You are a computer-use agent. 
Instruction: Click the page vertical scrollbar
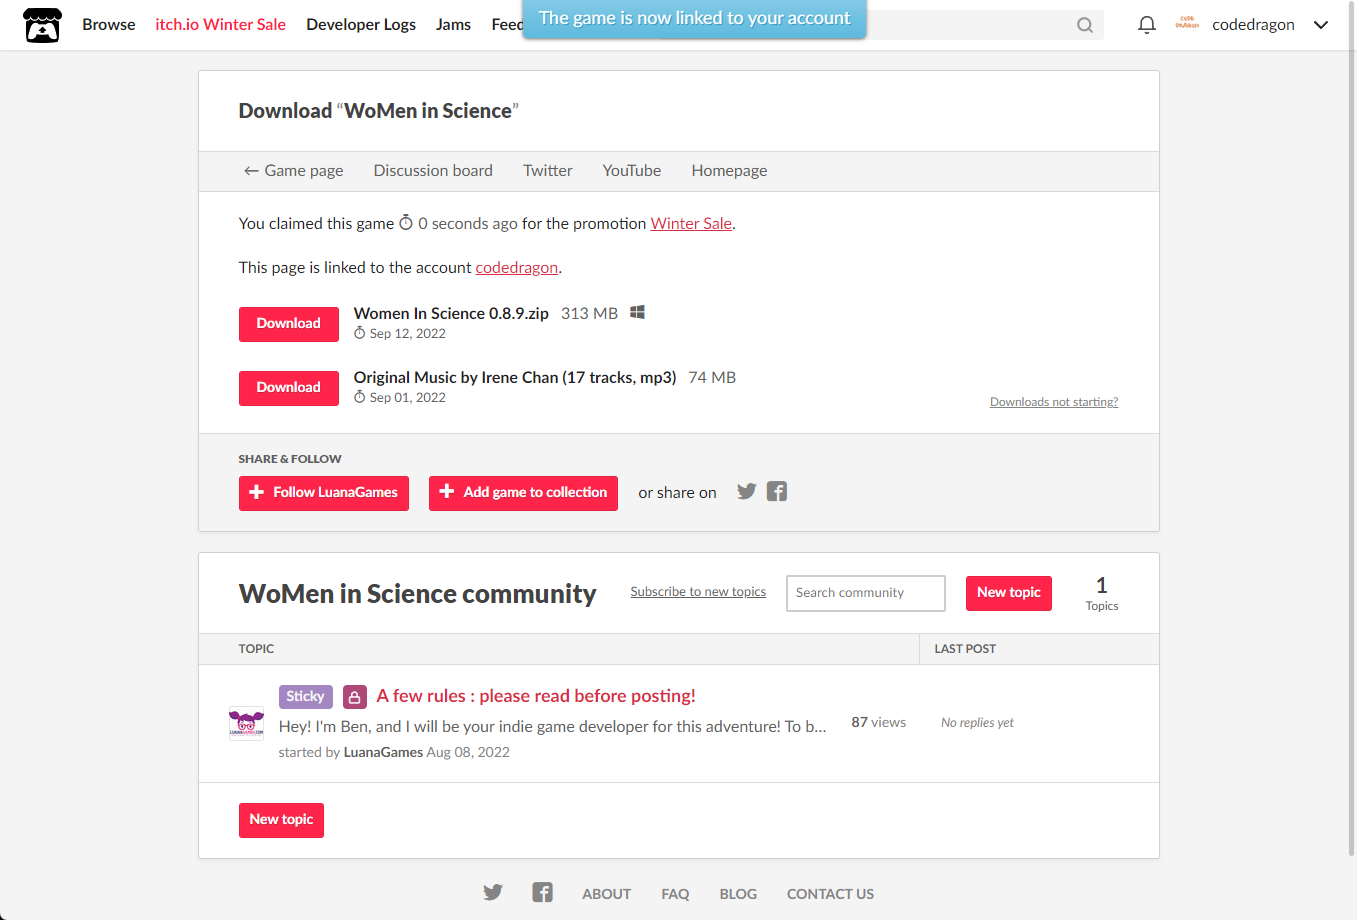pos(1353,428)
